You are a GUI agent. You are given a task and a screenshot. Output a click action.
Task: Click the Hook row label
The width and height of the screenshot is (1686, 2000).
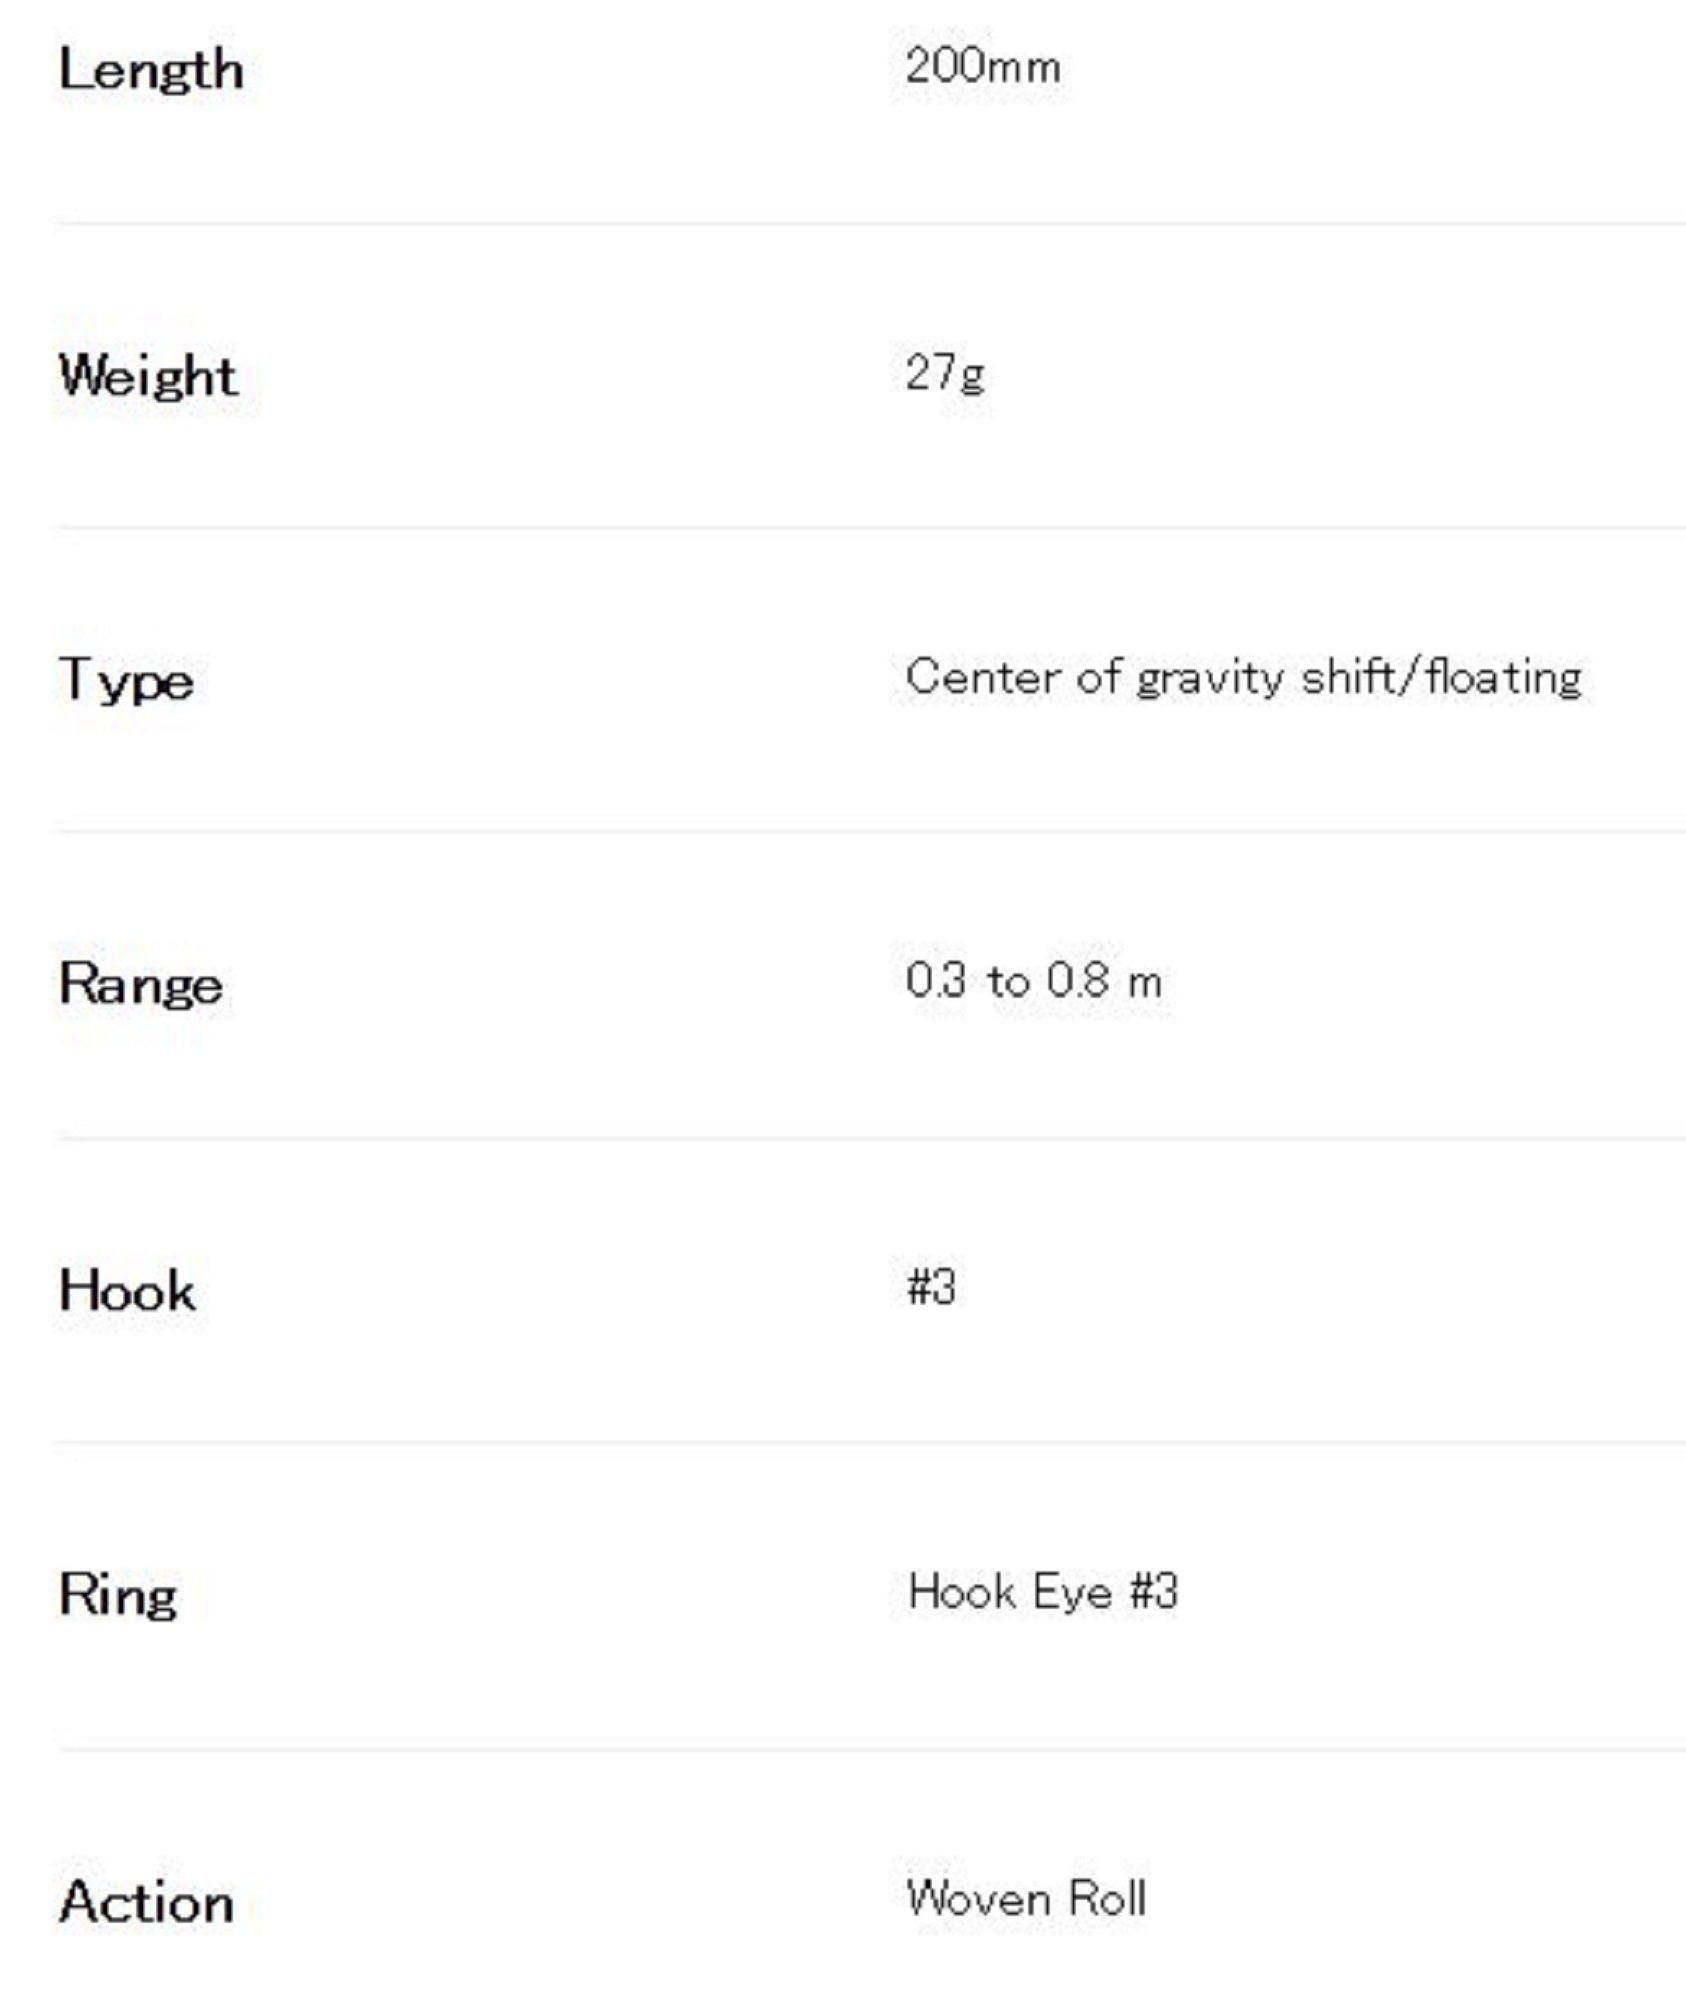[127, 1290]
